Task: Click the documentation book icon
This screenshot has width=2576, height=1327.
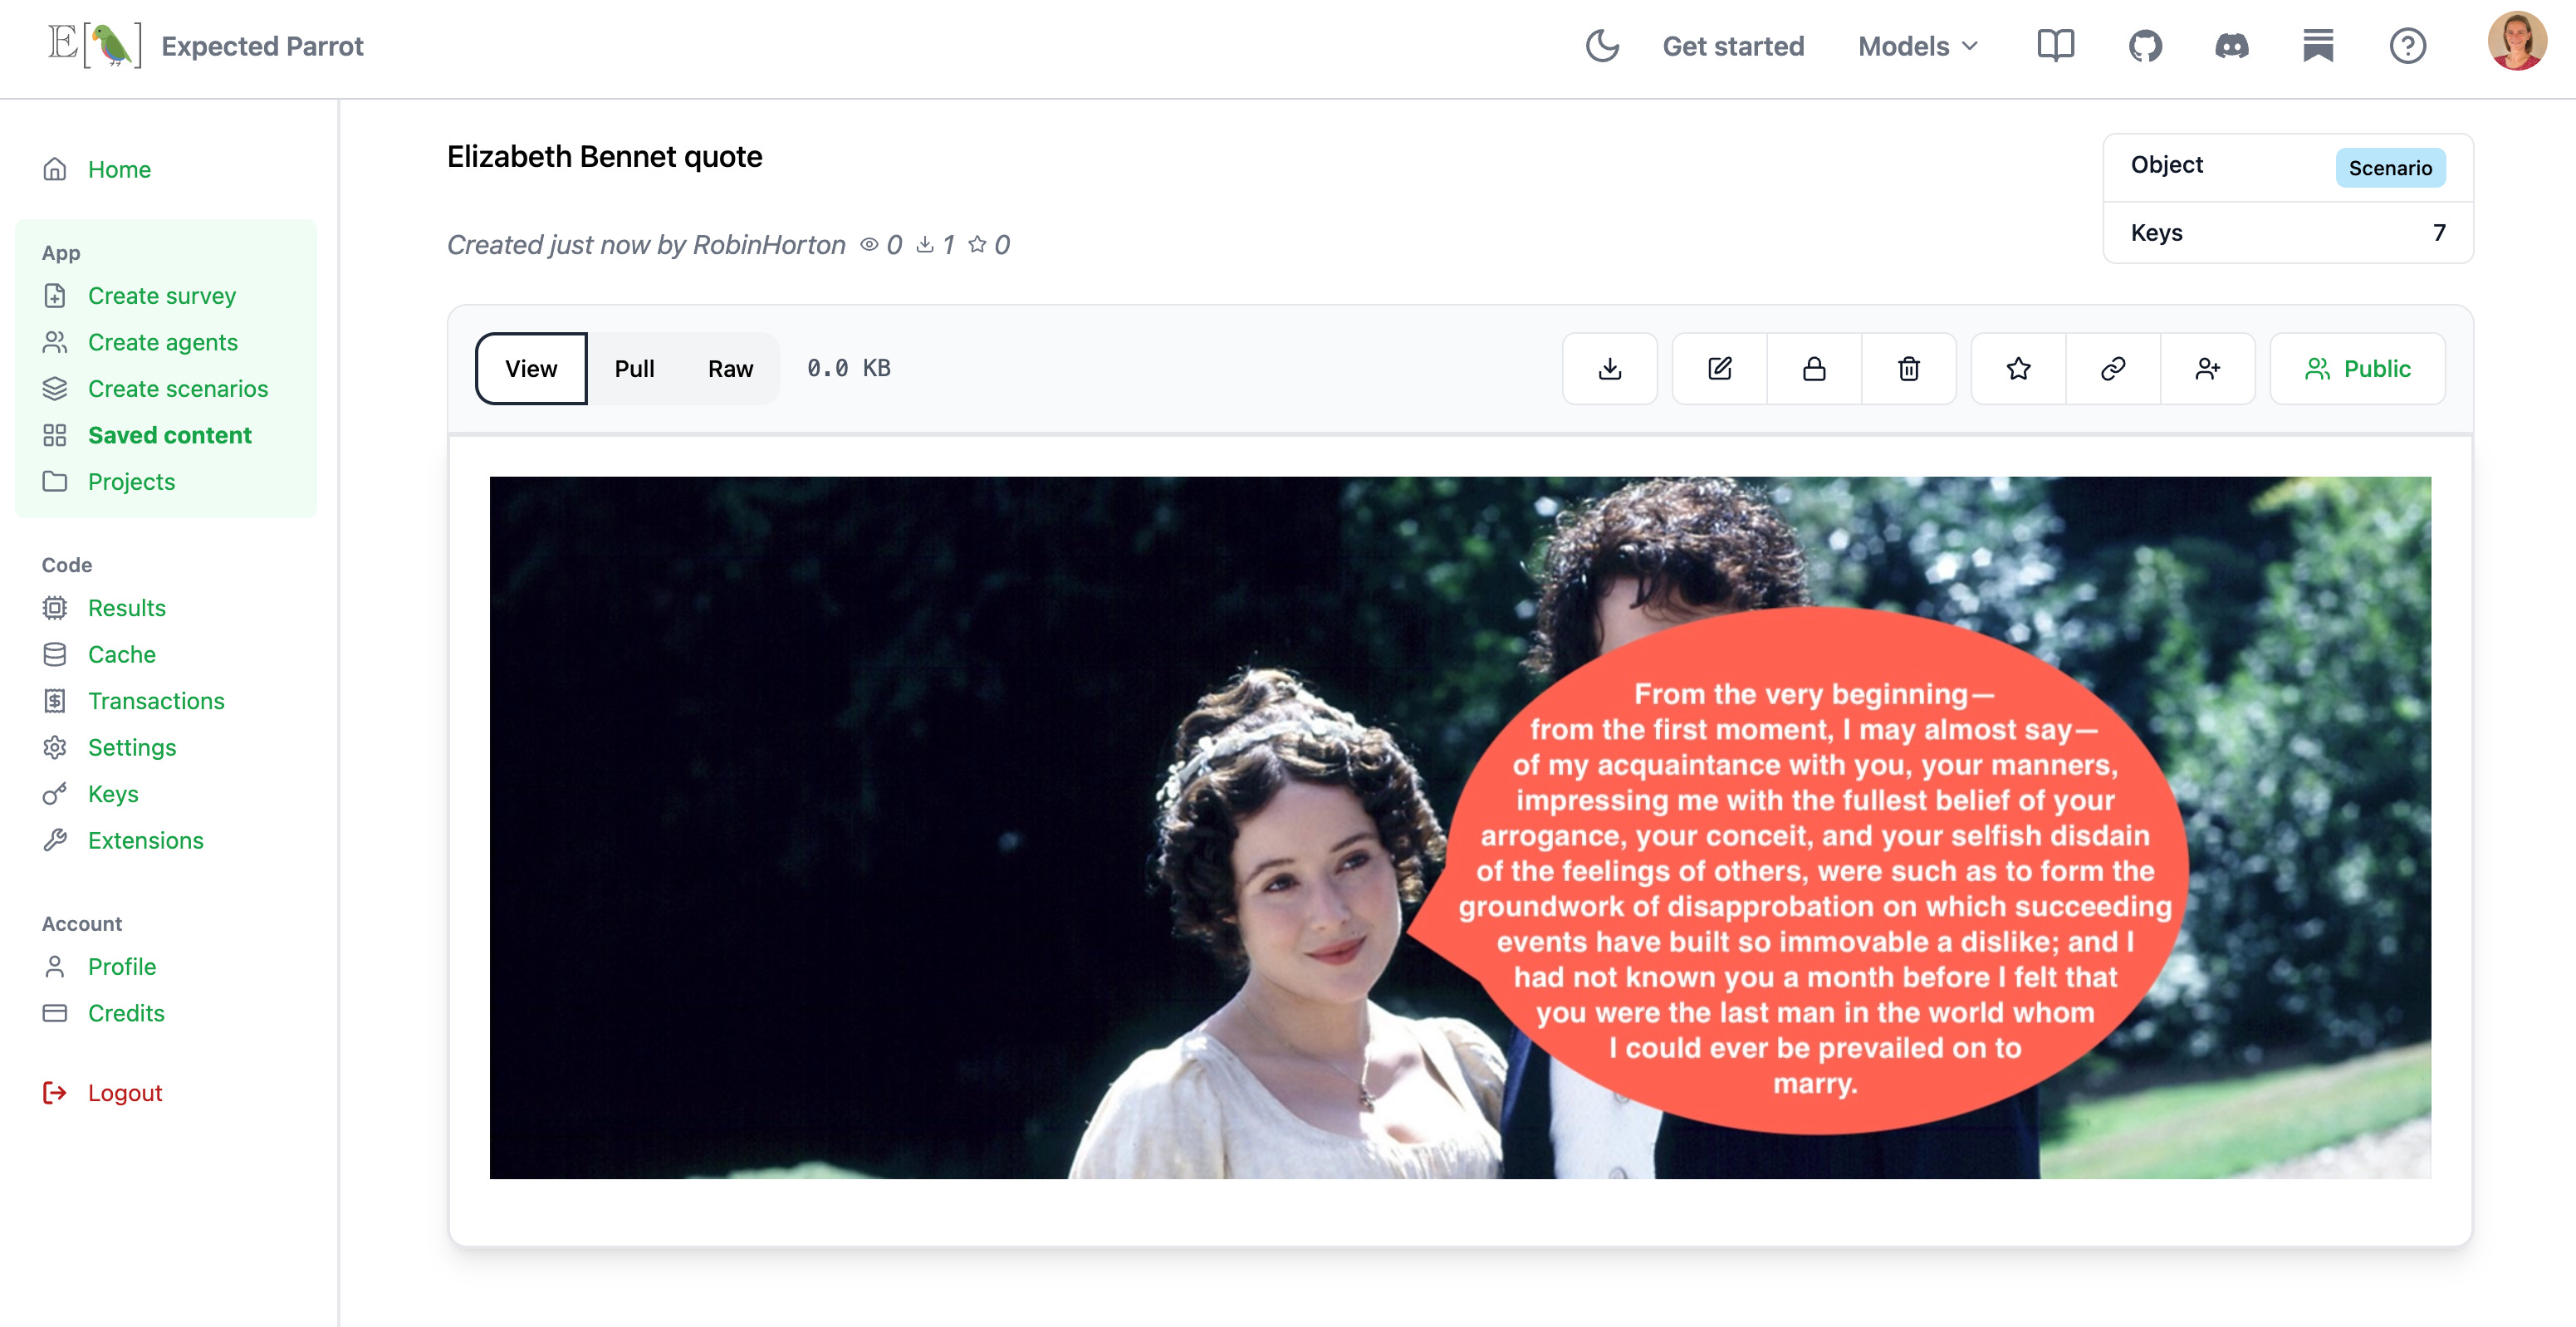Action: pyautogui.click(x=2056, y=46)
